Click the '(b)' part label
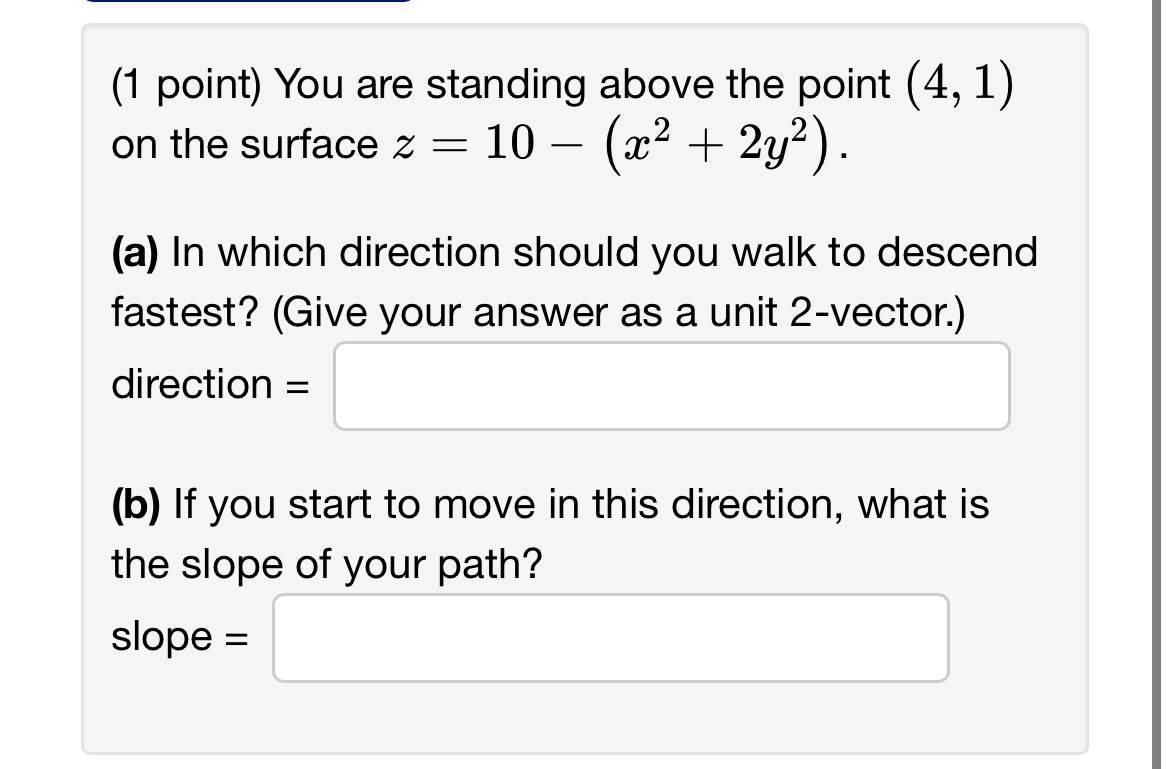Screen dimensions: 1170x769 [139, 504]
